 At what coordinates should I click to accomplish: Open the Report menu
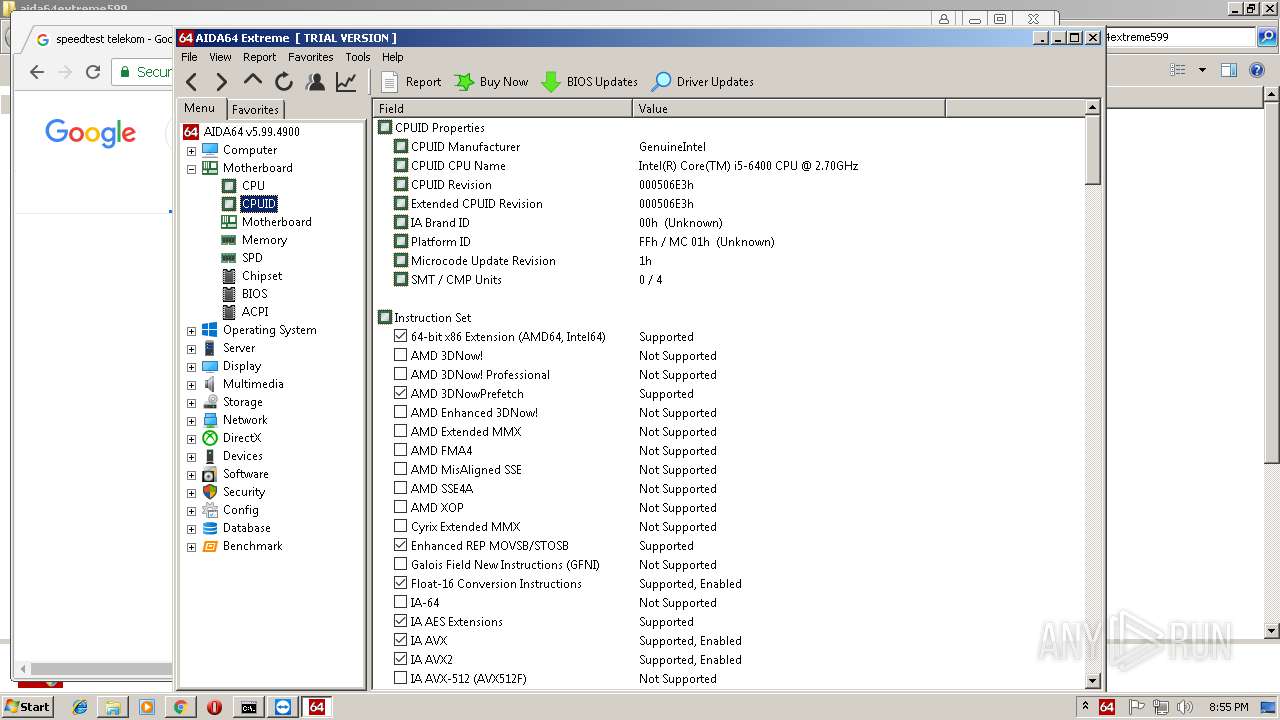(x=259, y=57)
